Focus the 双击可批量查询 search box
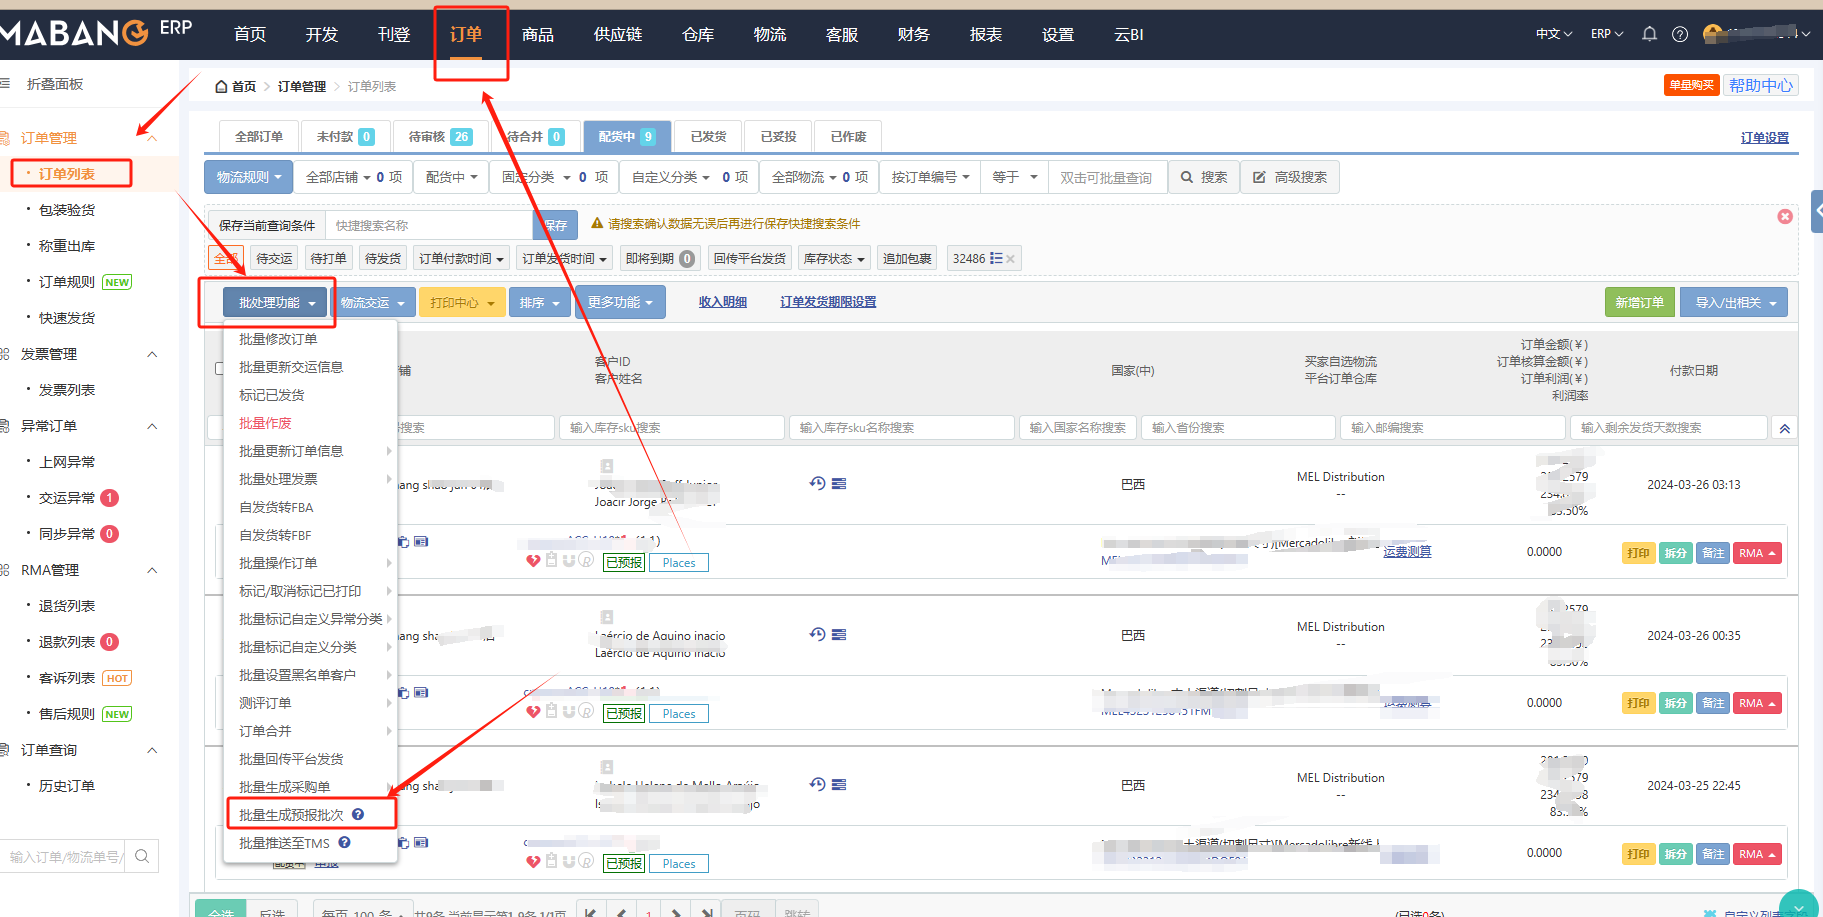 click(1106, 177)
